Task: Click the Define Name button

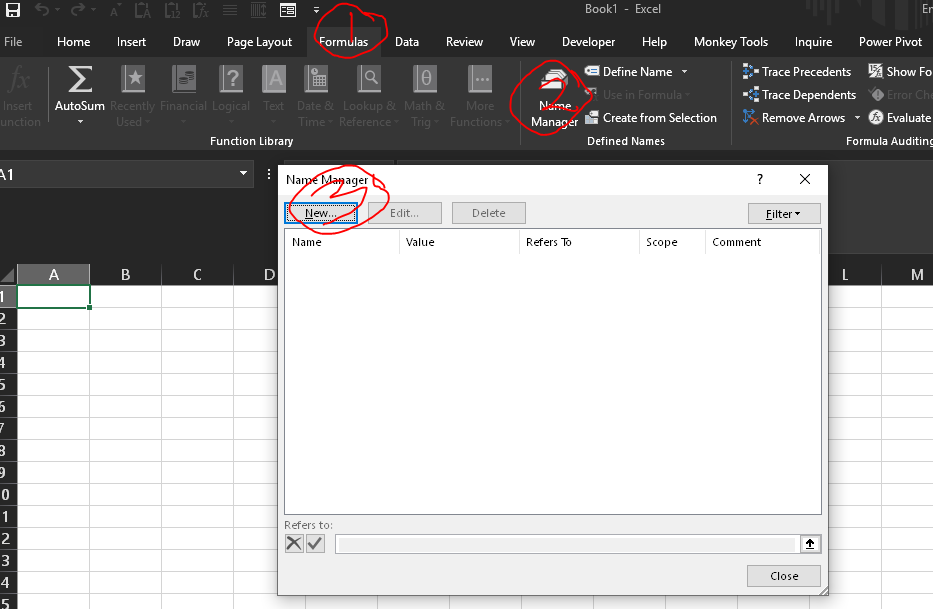Action: point(629,71)
